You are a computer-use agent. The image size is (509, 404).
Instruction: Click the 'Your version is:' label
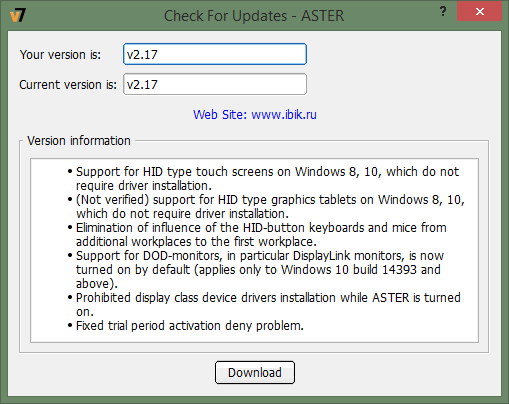tap(60, 55)
